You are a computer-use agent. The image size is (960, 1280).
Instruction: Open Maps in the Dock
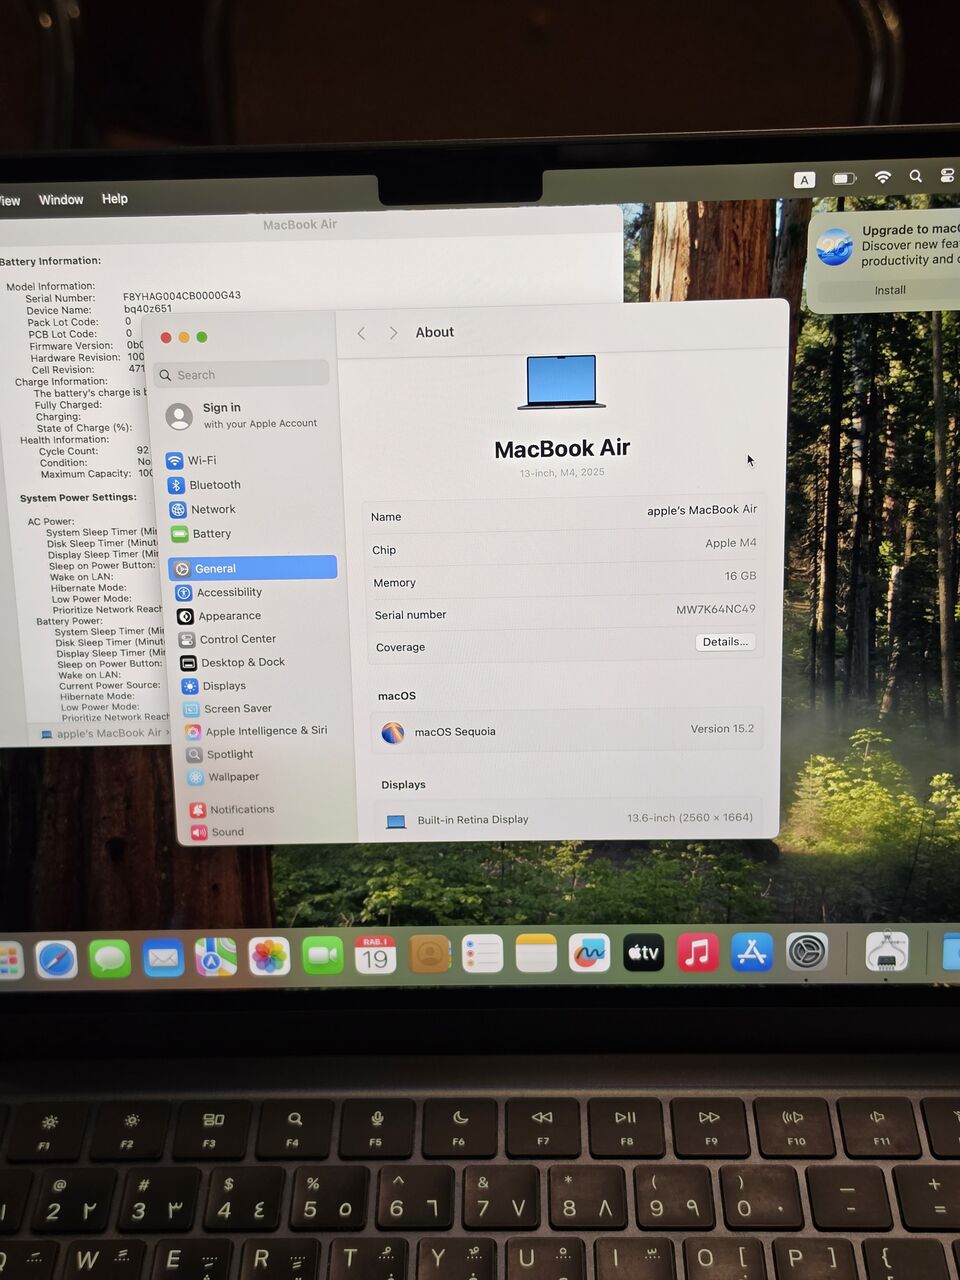point(215,957)
